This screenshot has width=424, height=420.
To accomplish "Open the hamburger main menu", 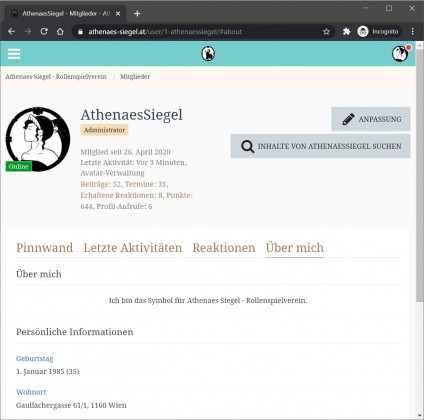I will tap(14, 54).
